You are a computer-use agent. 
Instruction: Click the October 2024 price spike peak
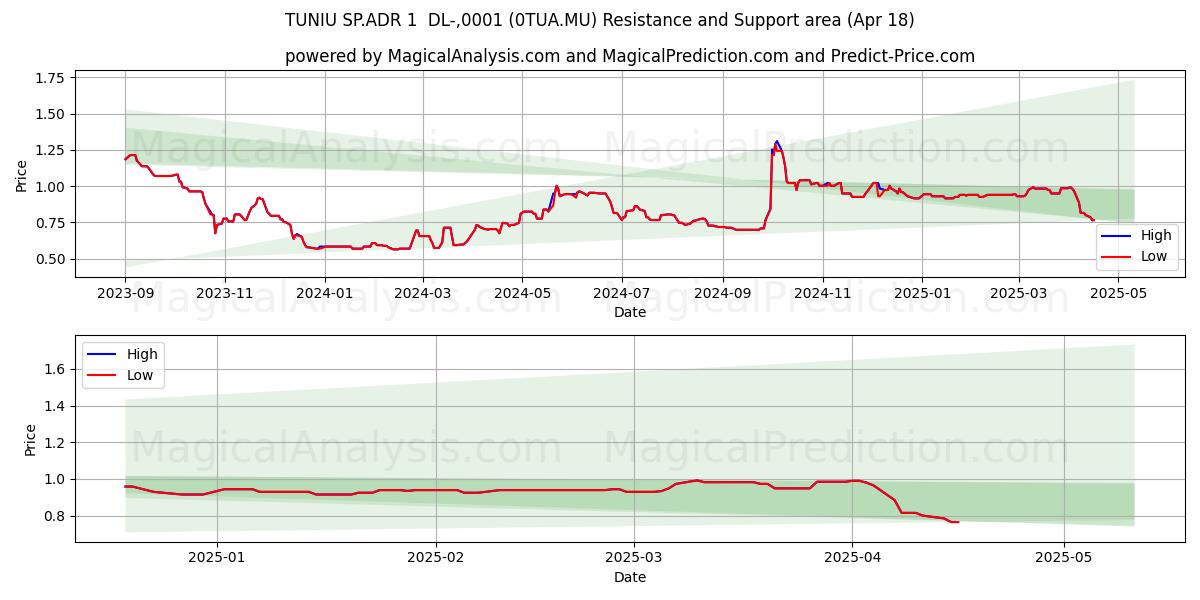(x=776, y=142)
